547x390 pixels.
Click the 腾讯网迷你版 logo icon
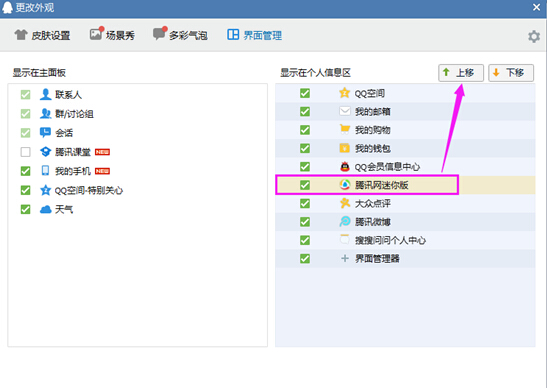[345, 185]
